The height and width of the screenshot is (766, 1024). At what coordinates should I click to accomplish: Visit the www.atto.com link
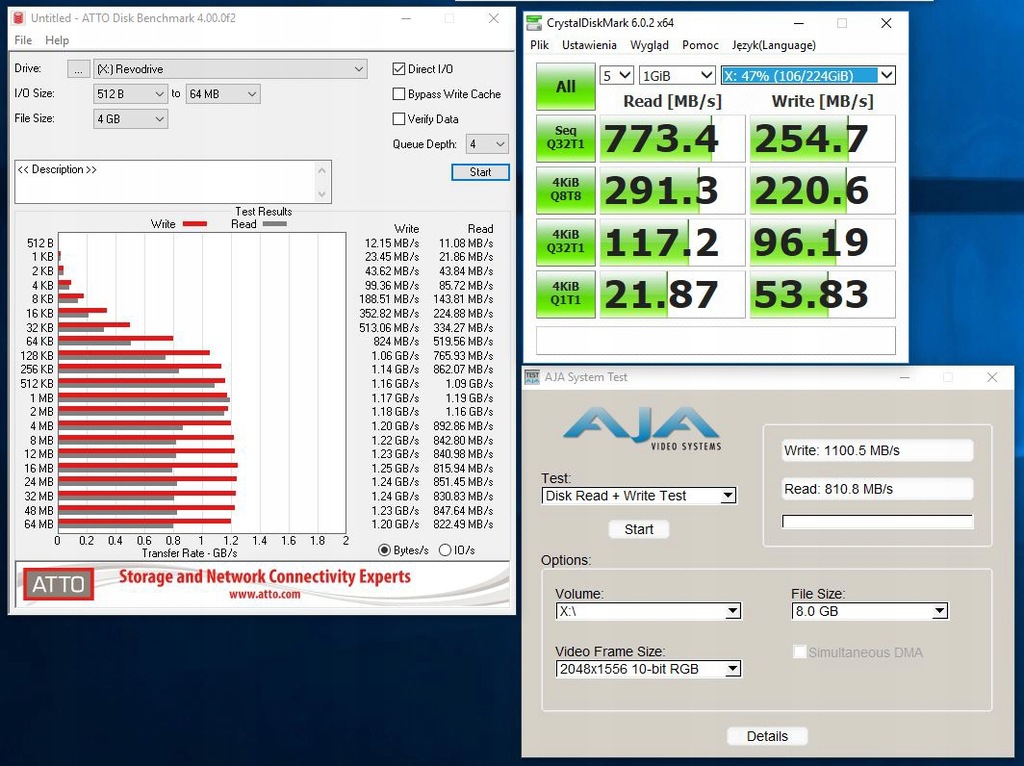pos(264,595)
